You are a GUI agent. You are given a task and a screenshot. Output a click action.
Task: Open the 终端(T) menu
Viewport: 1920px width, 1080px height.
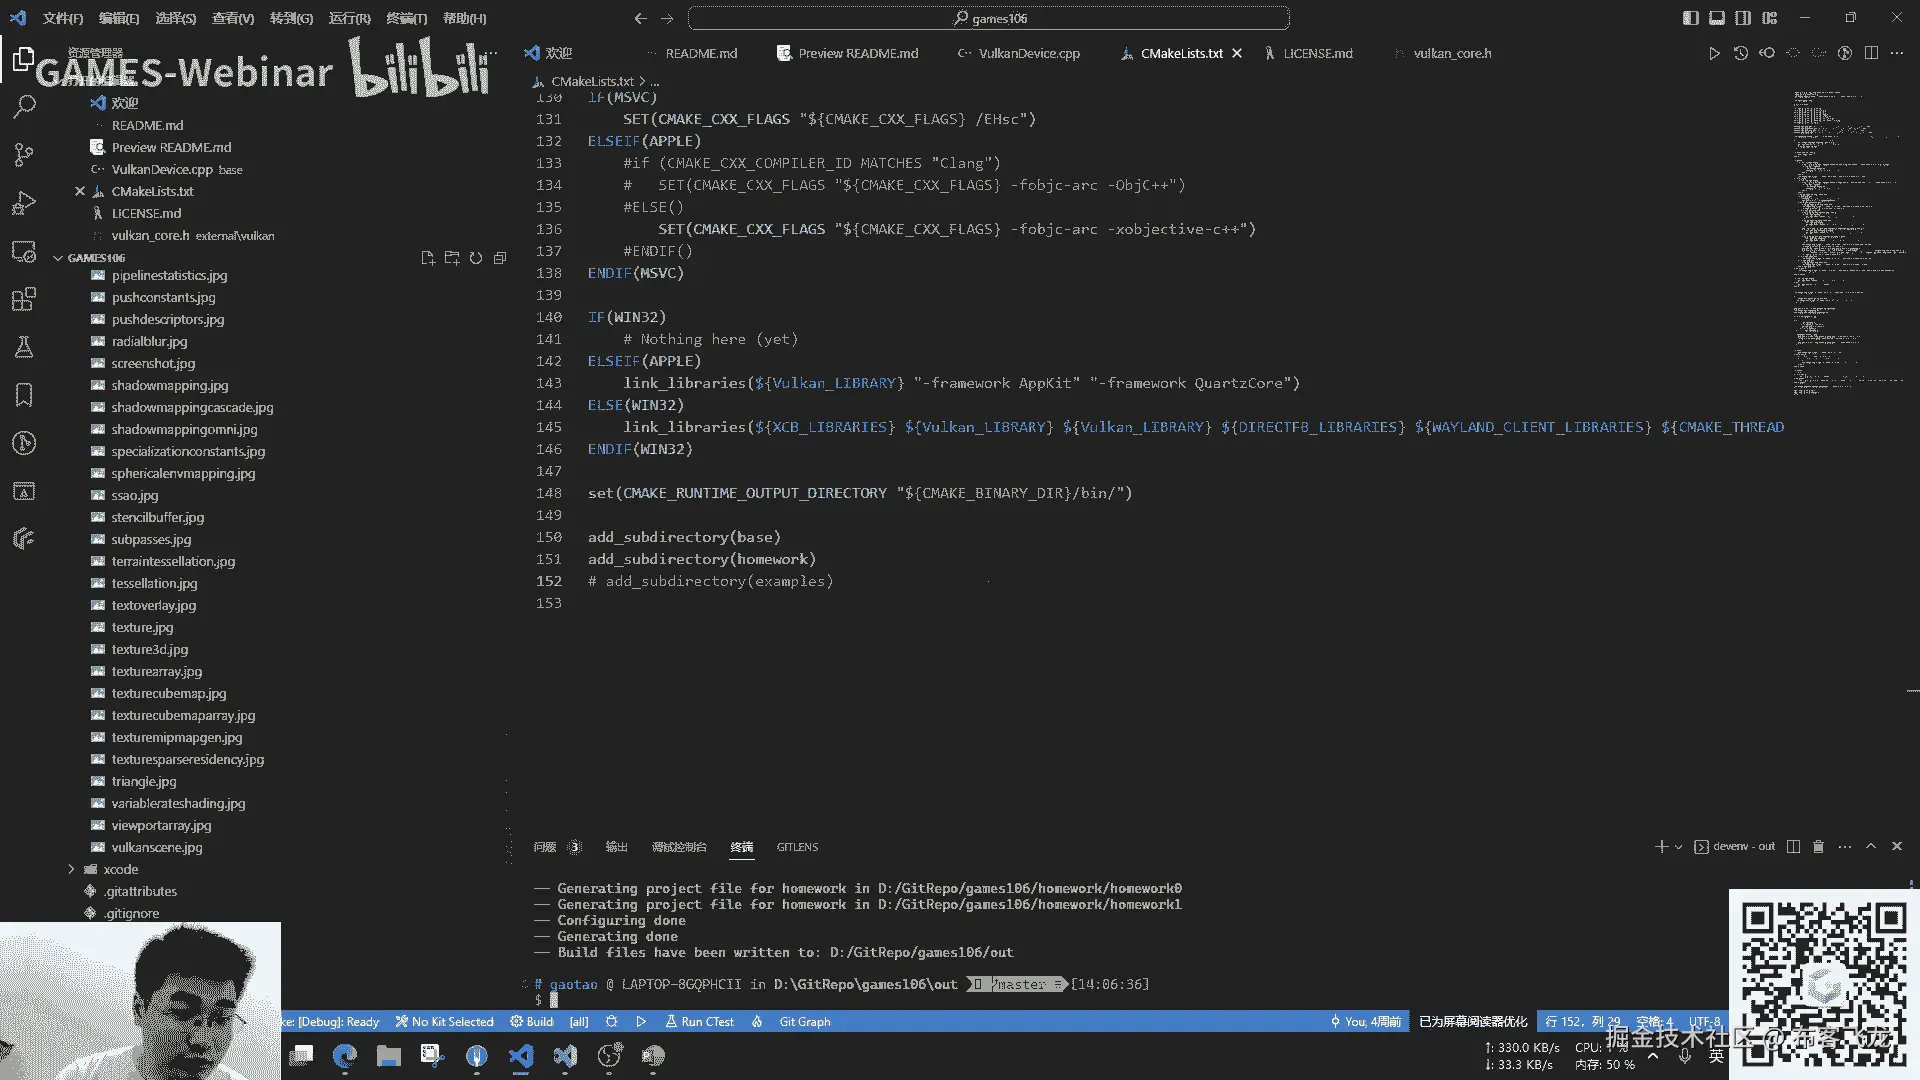tap(406, 18)
